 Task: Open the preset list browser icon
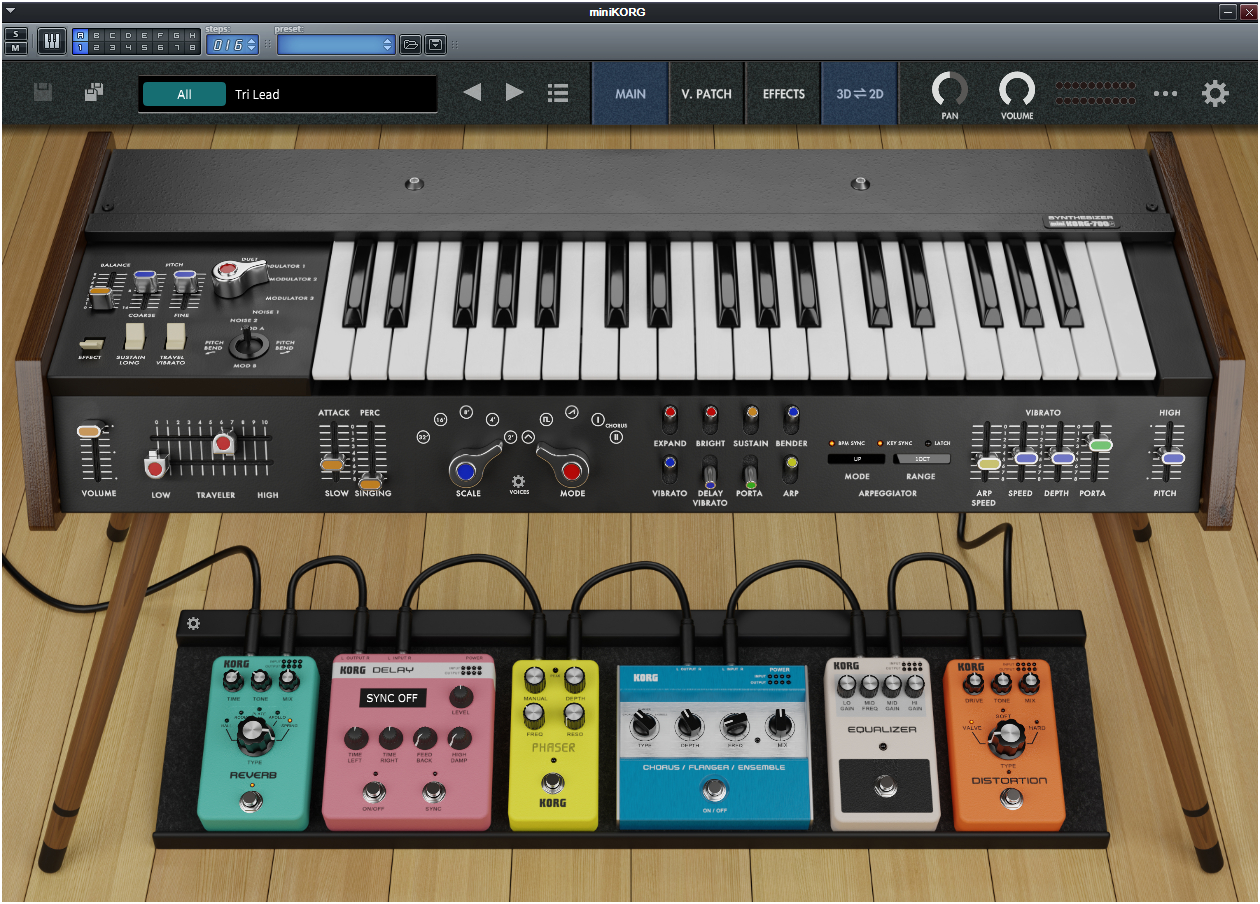(x=558, y=93)
